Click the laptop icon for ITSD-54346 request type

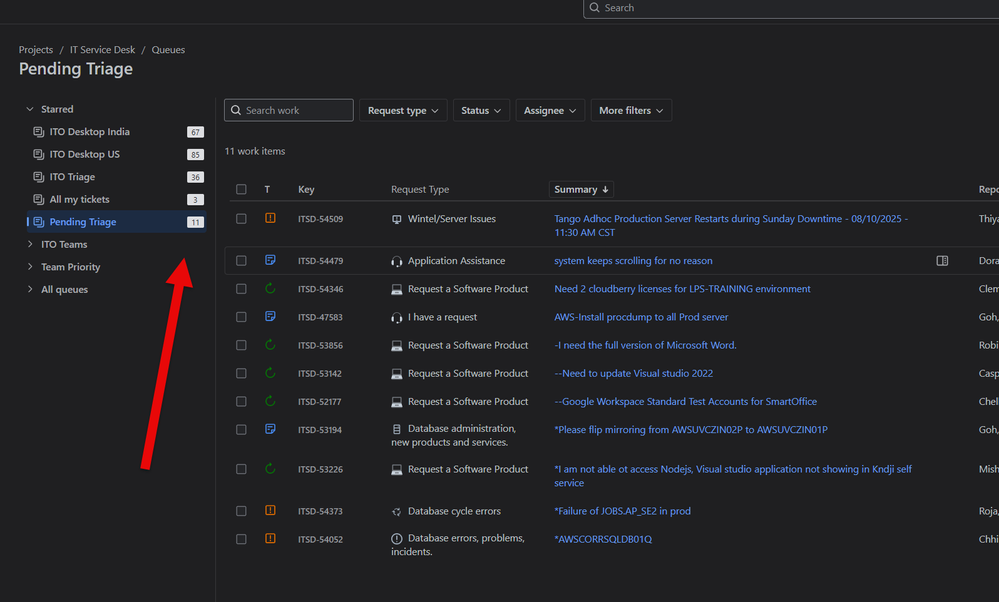tap(396, 289)
